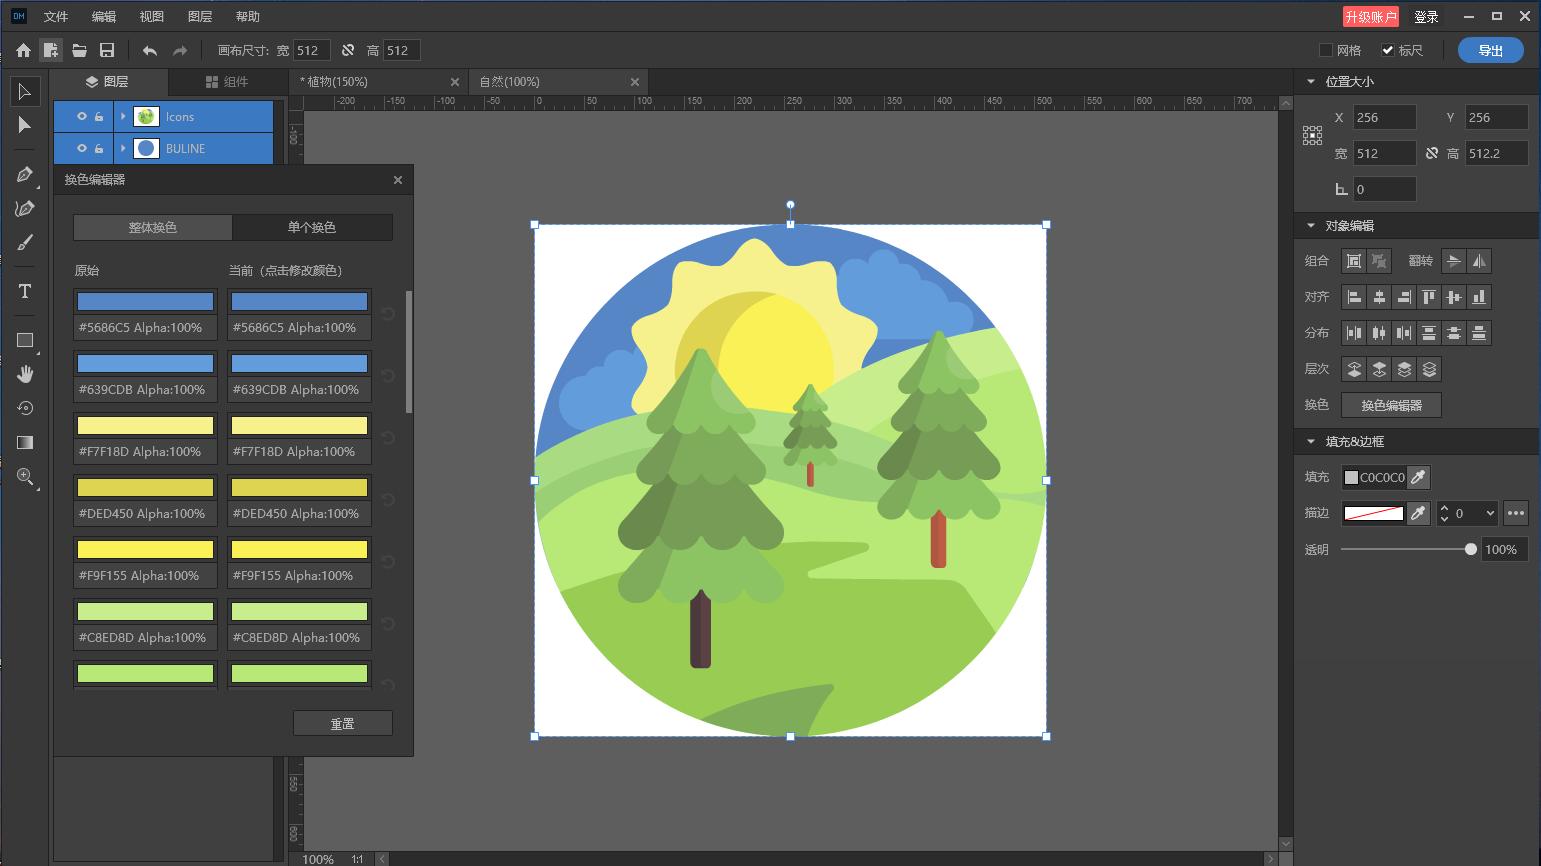Click the C0C0C0 fill color swatch

[1351, 477]
